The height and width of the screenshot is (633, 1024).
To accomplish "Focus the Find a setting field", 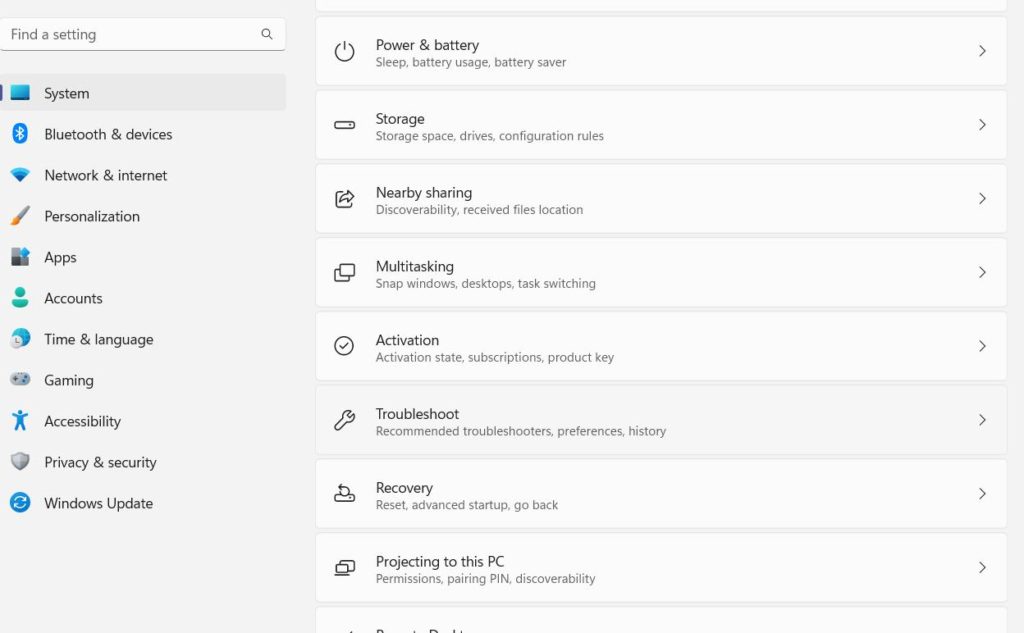I will coord(143,34).
